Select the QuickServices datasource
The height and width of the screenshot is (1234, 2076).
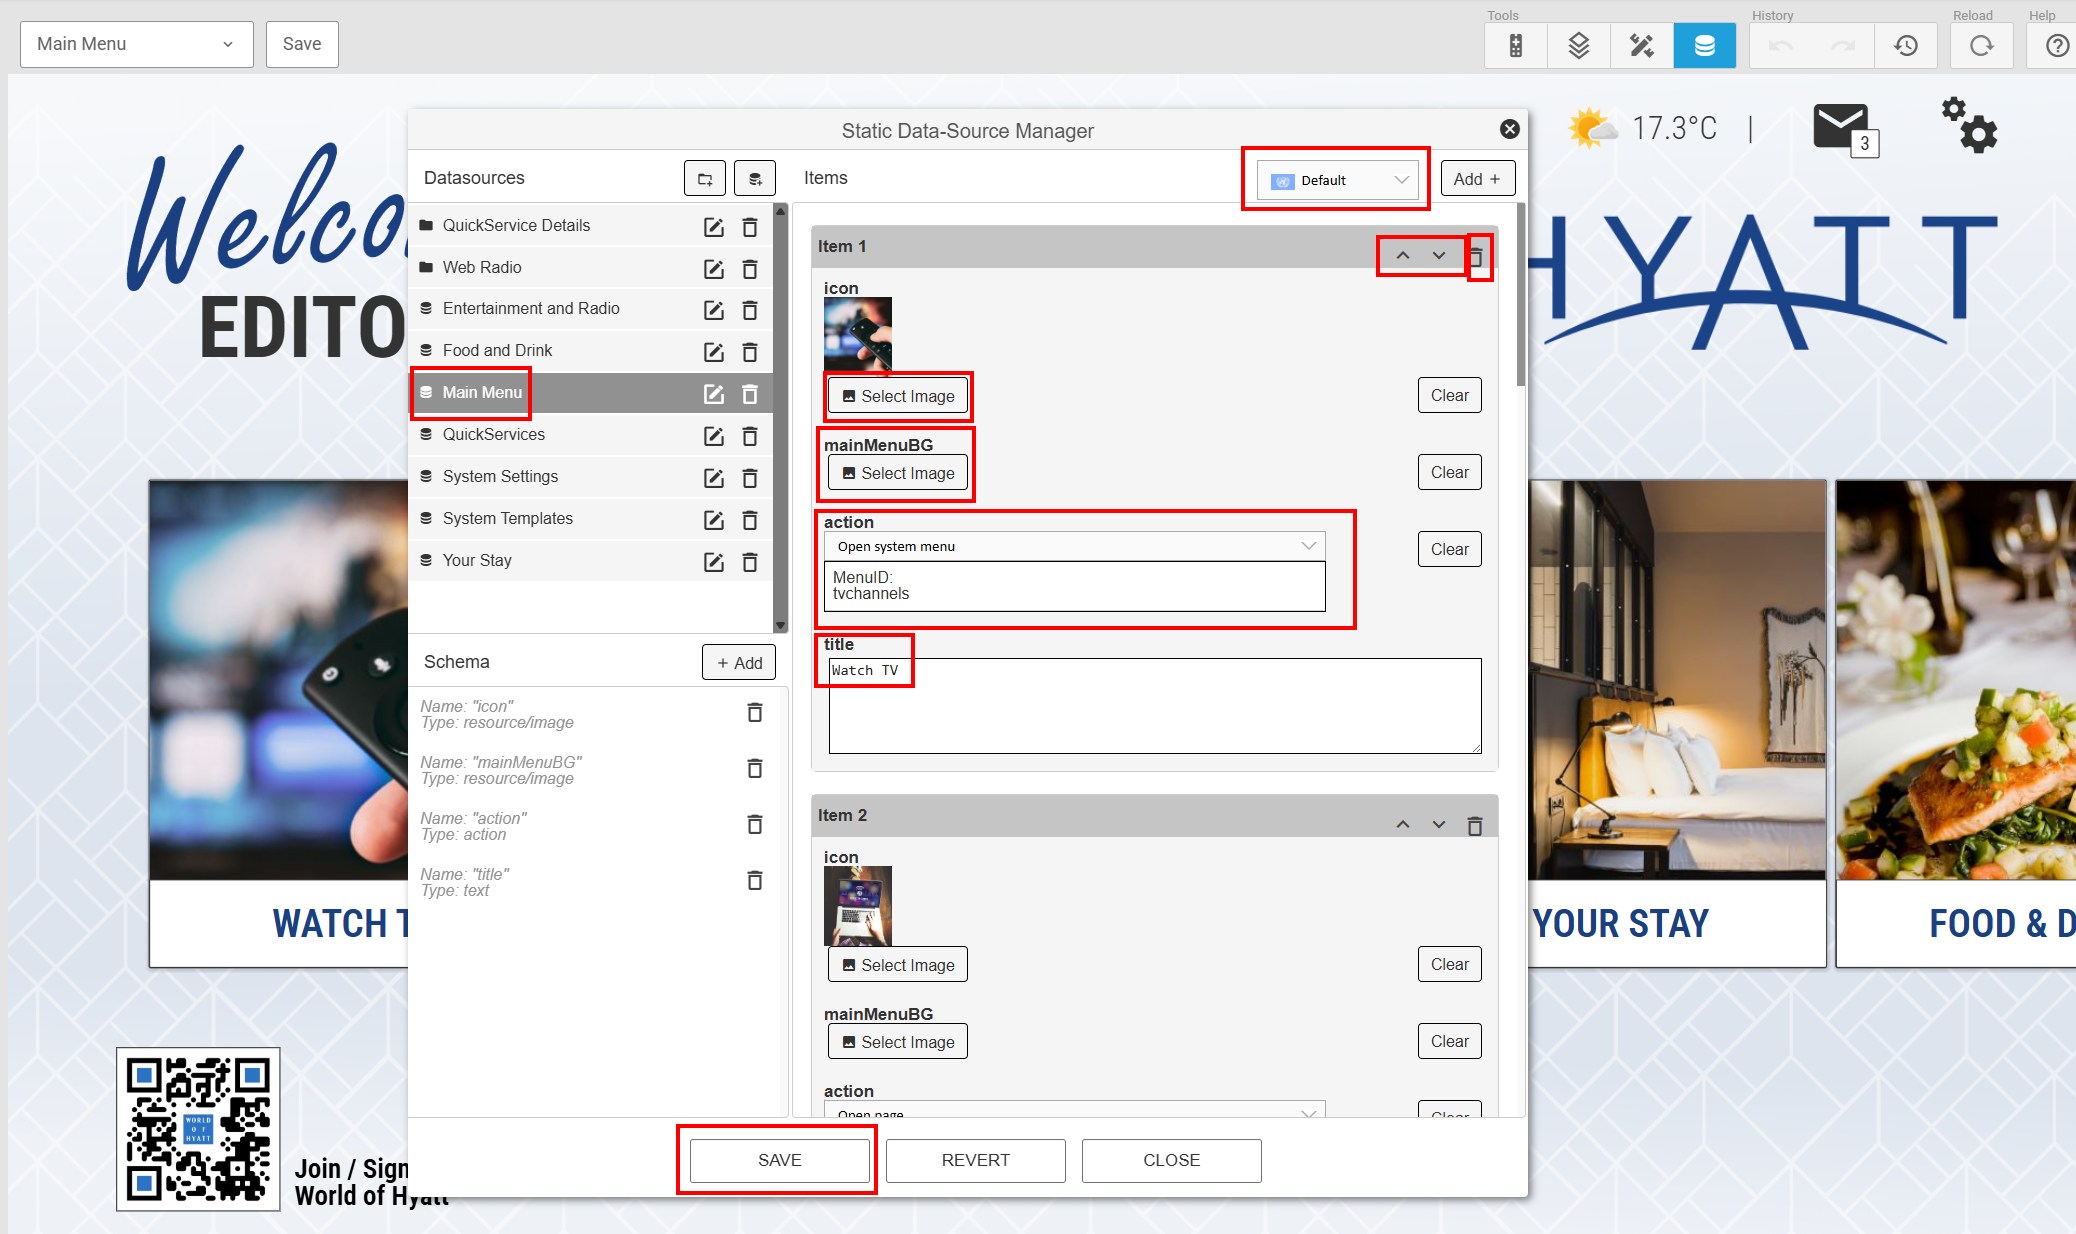click(493, 435)
